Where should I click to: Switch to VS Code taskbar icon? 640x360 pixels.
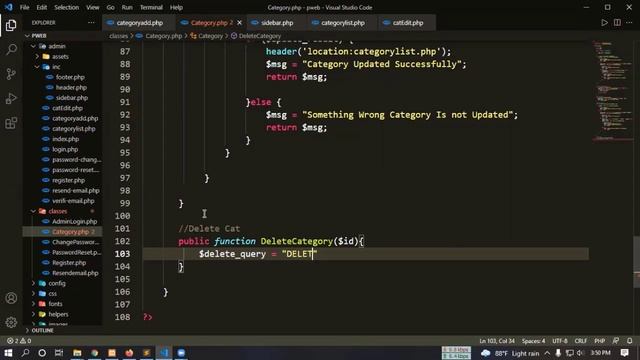pos(164,353)
